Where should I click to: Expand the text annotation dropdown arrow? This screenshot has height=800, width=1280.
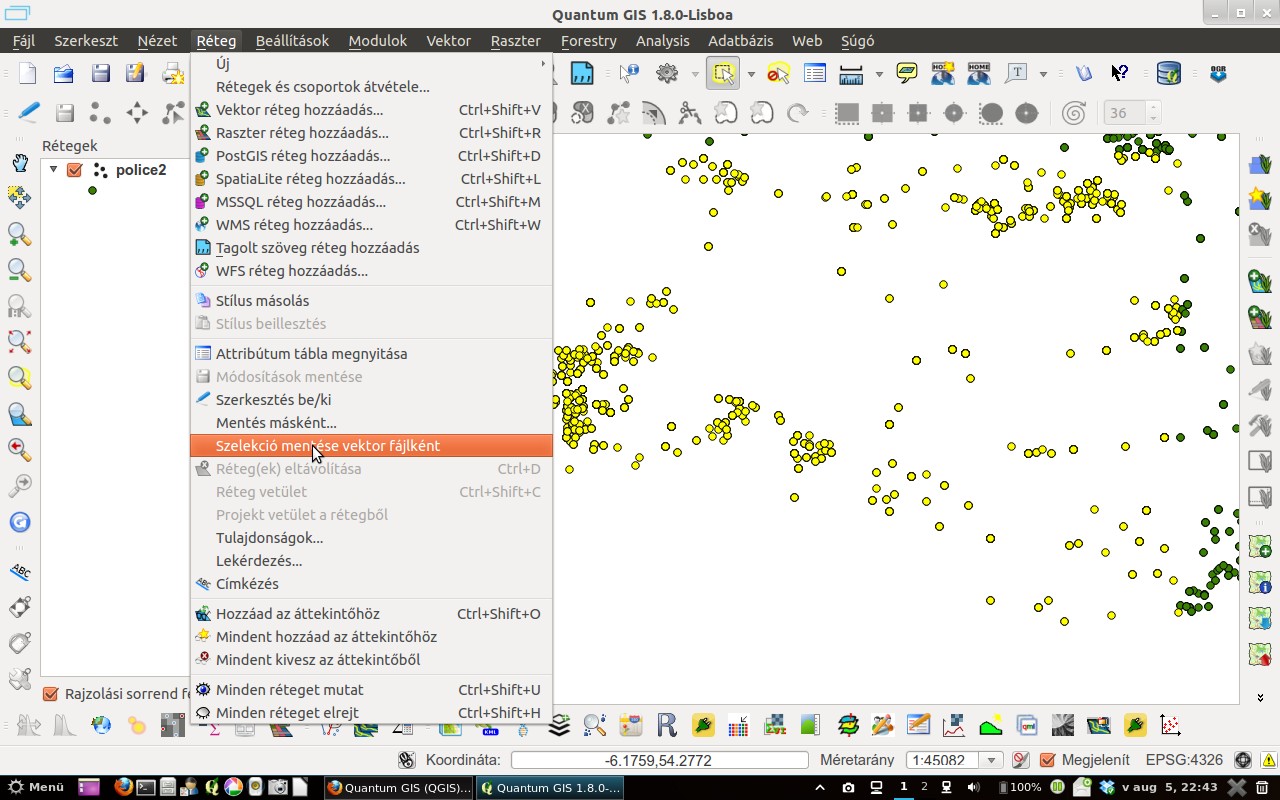click(1043, 74)
